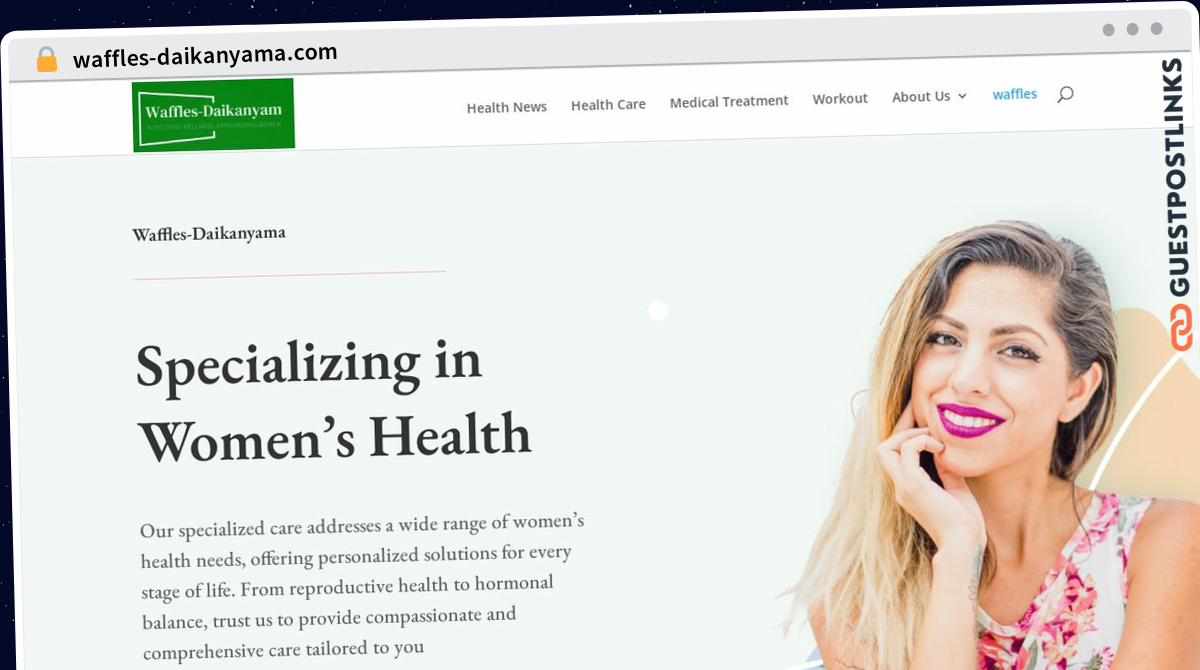Open the search magnifier icon
Screen dimensions: 1200x670
point(1065,94)
